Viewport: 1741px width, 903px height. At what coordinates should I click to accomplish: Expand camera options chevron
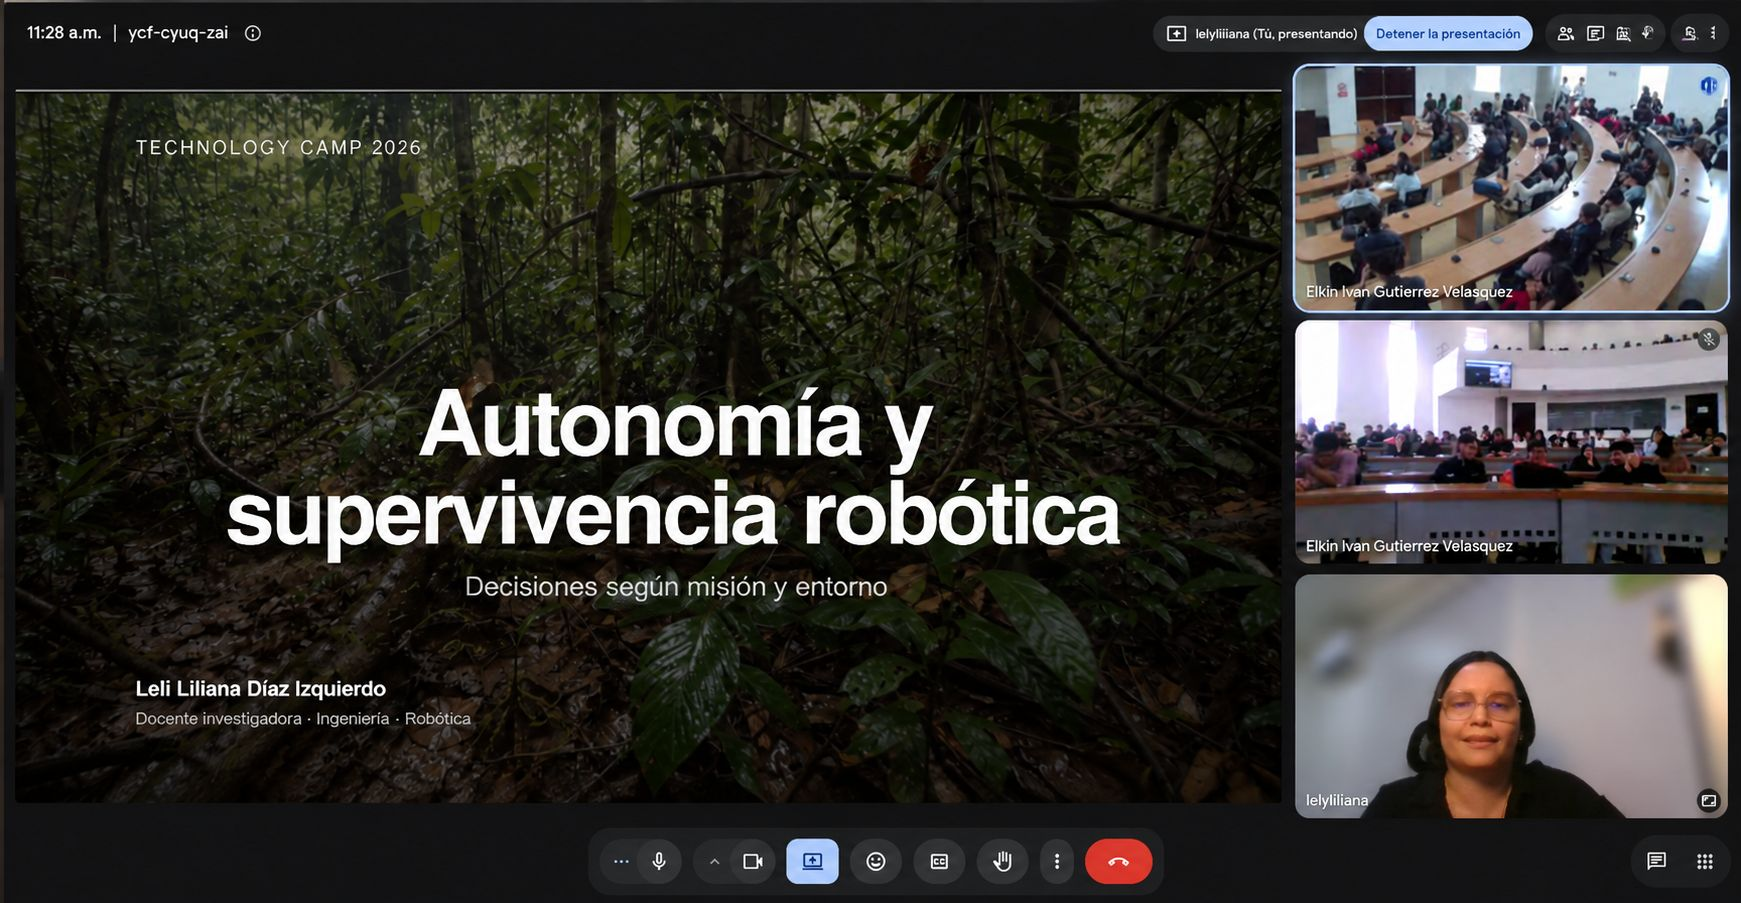[714, 861]
